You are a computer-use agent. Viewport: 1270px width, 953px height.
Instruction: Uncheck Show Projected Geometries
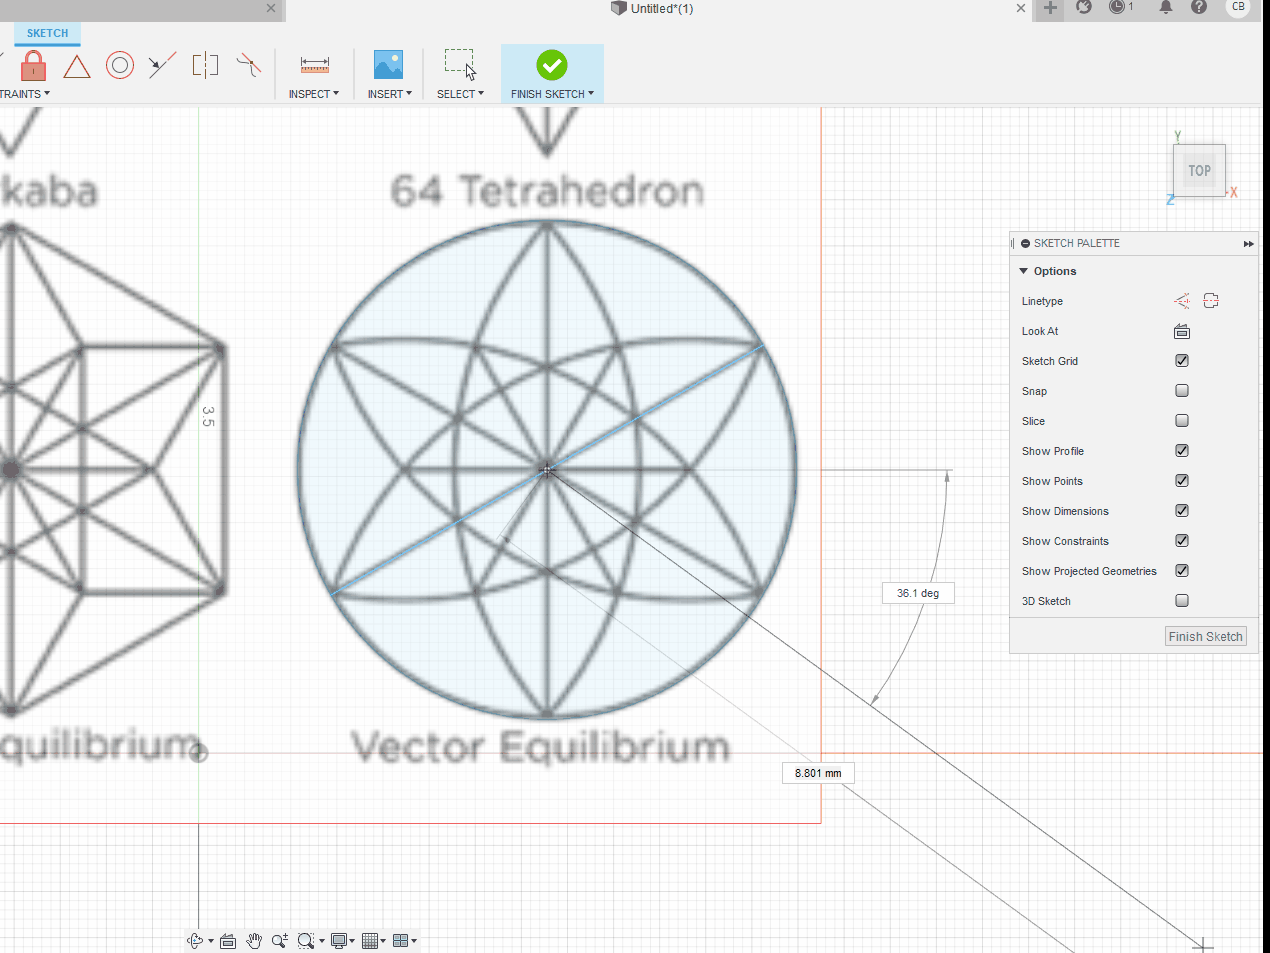[x=1181, y=570]
